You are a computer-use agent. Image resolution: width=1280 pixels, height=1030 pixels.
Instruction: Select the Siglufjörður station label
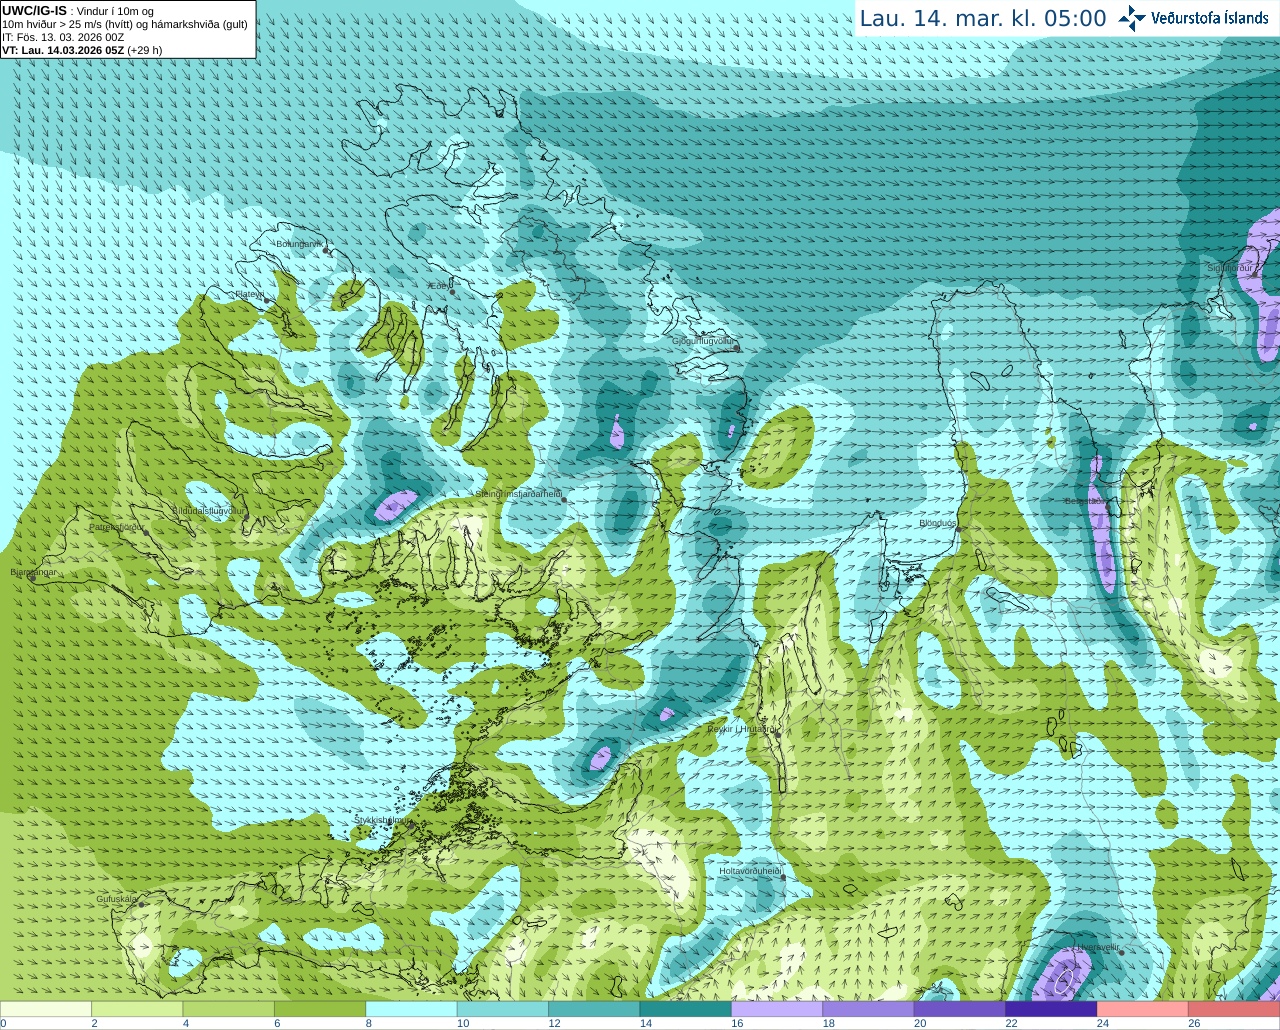[1231, 268]
